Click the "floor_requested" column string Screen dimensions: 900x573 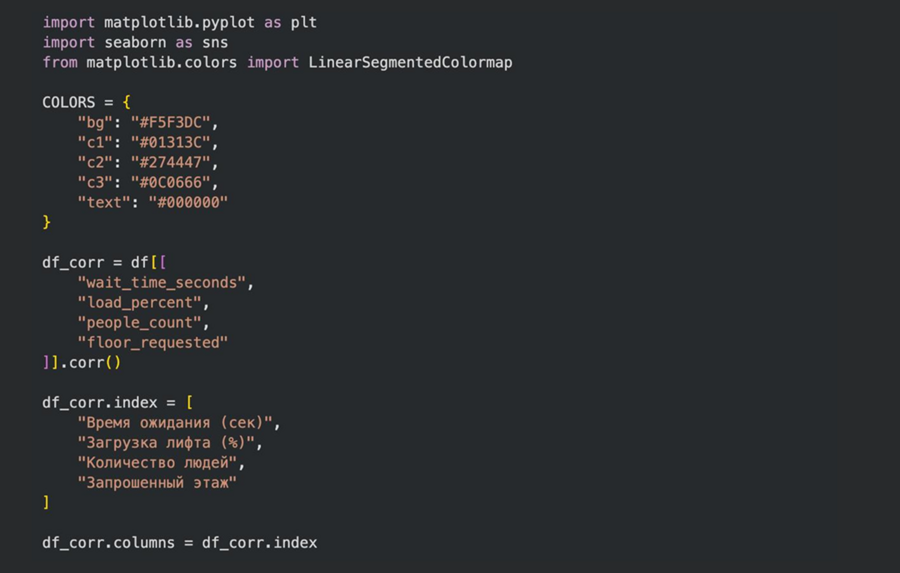point(153,342)
